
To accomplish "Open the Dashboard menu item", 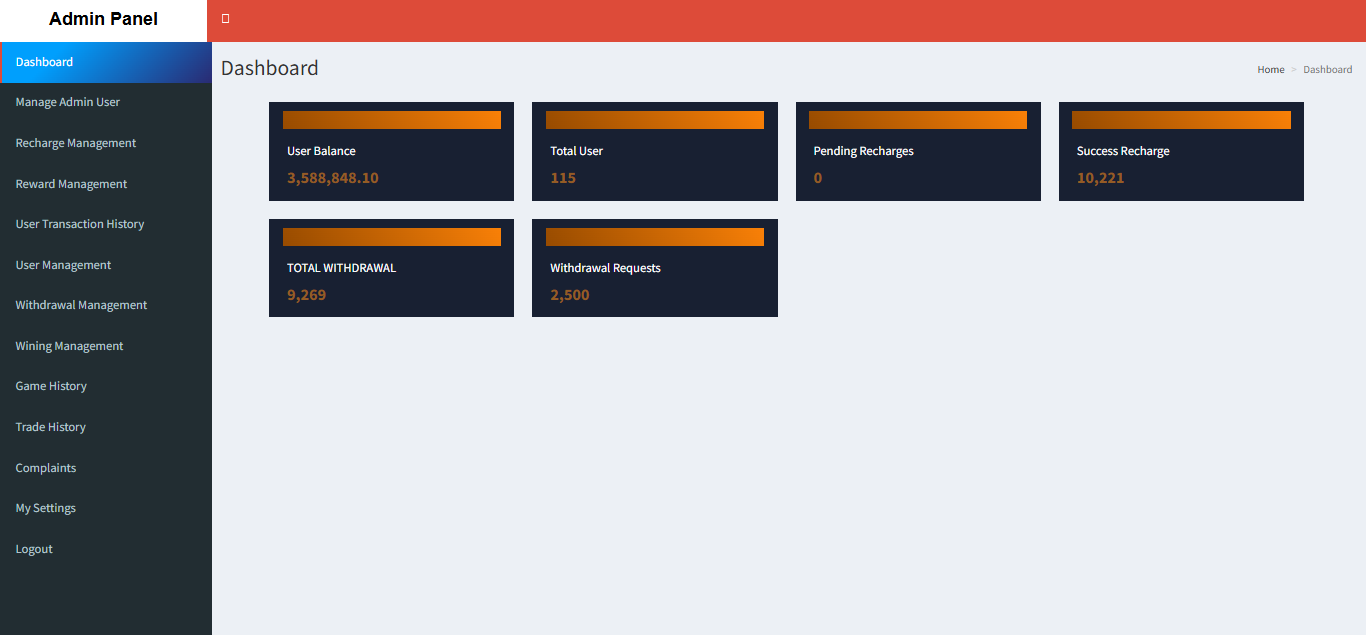I will [x=45, y=62].
